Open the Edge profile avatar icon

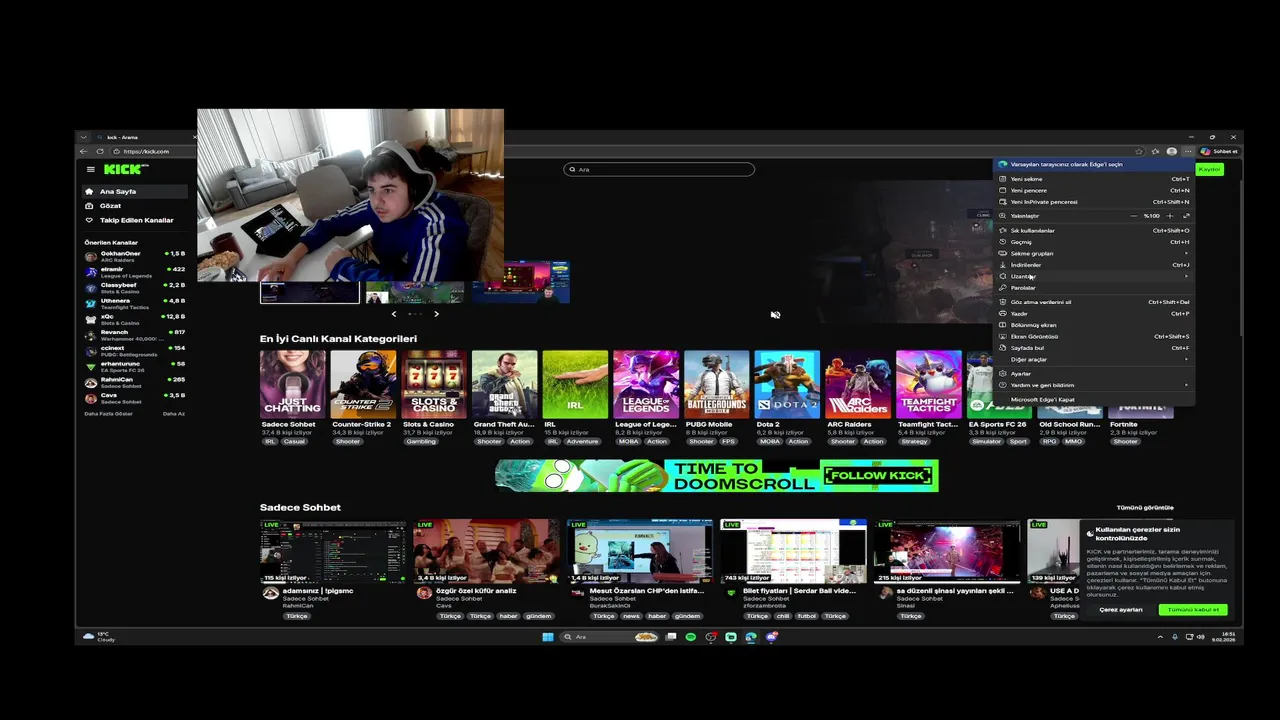tap(1172, 151)
